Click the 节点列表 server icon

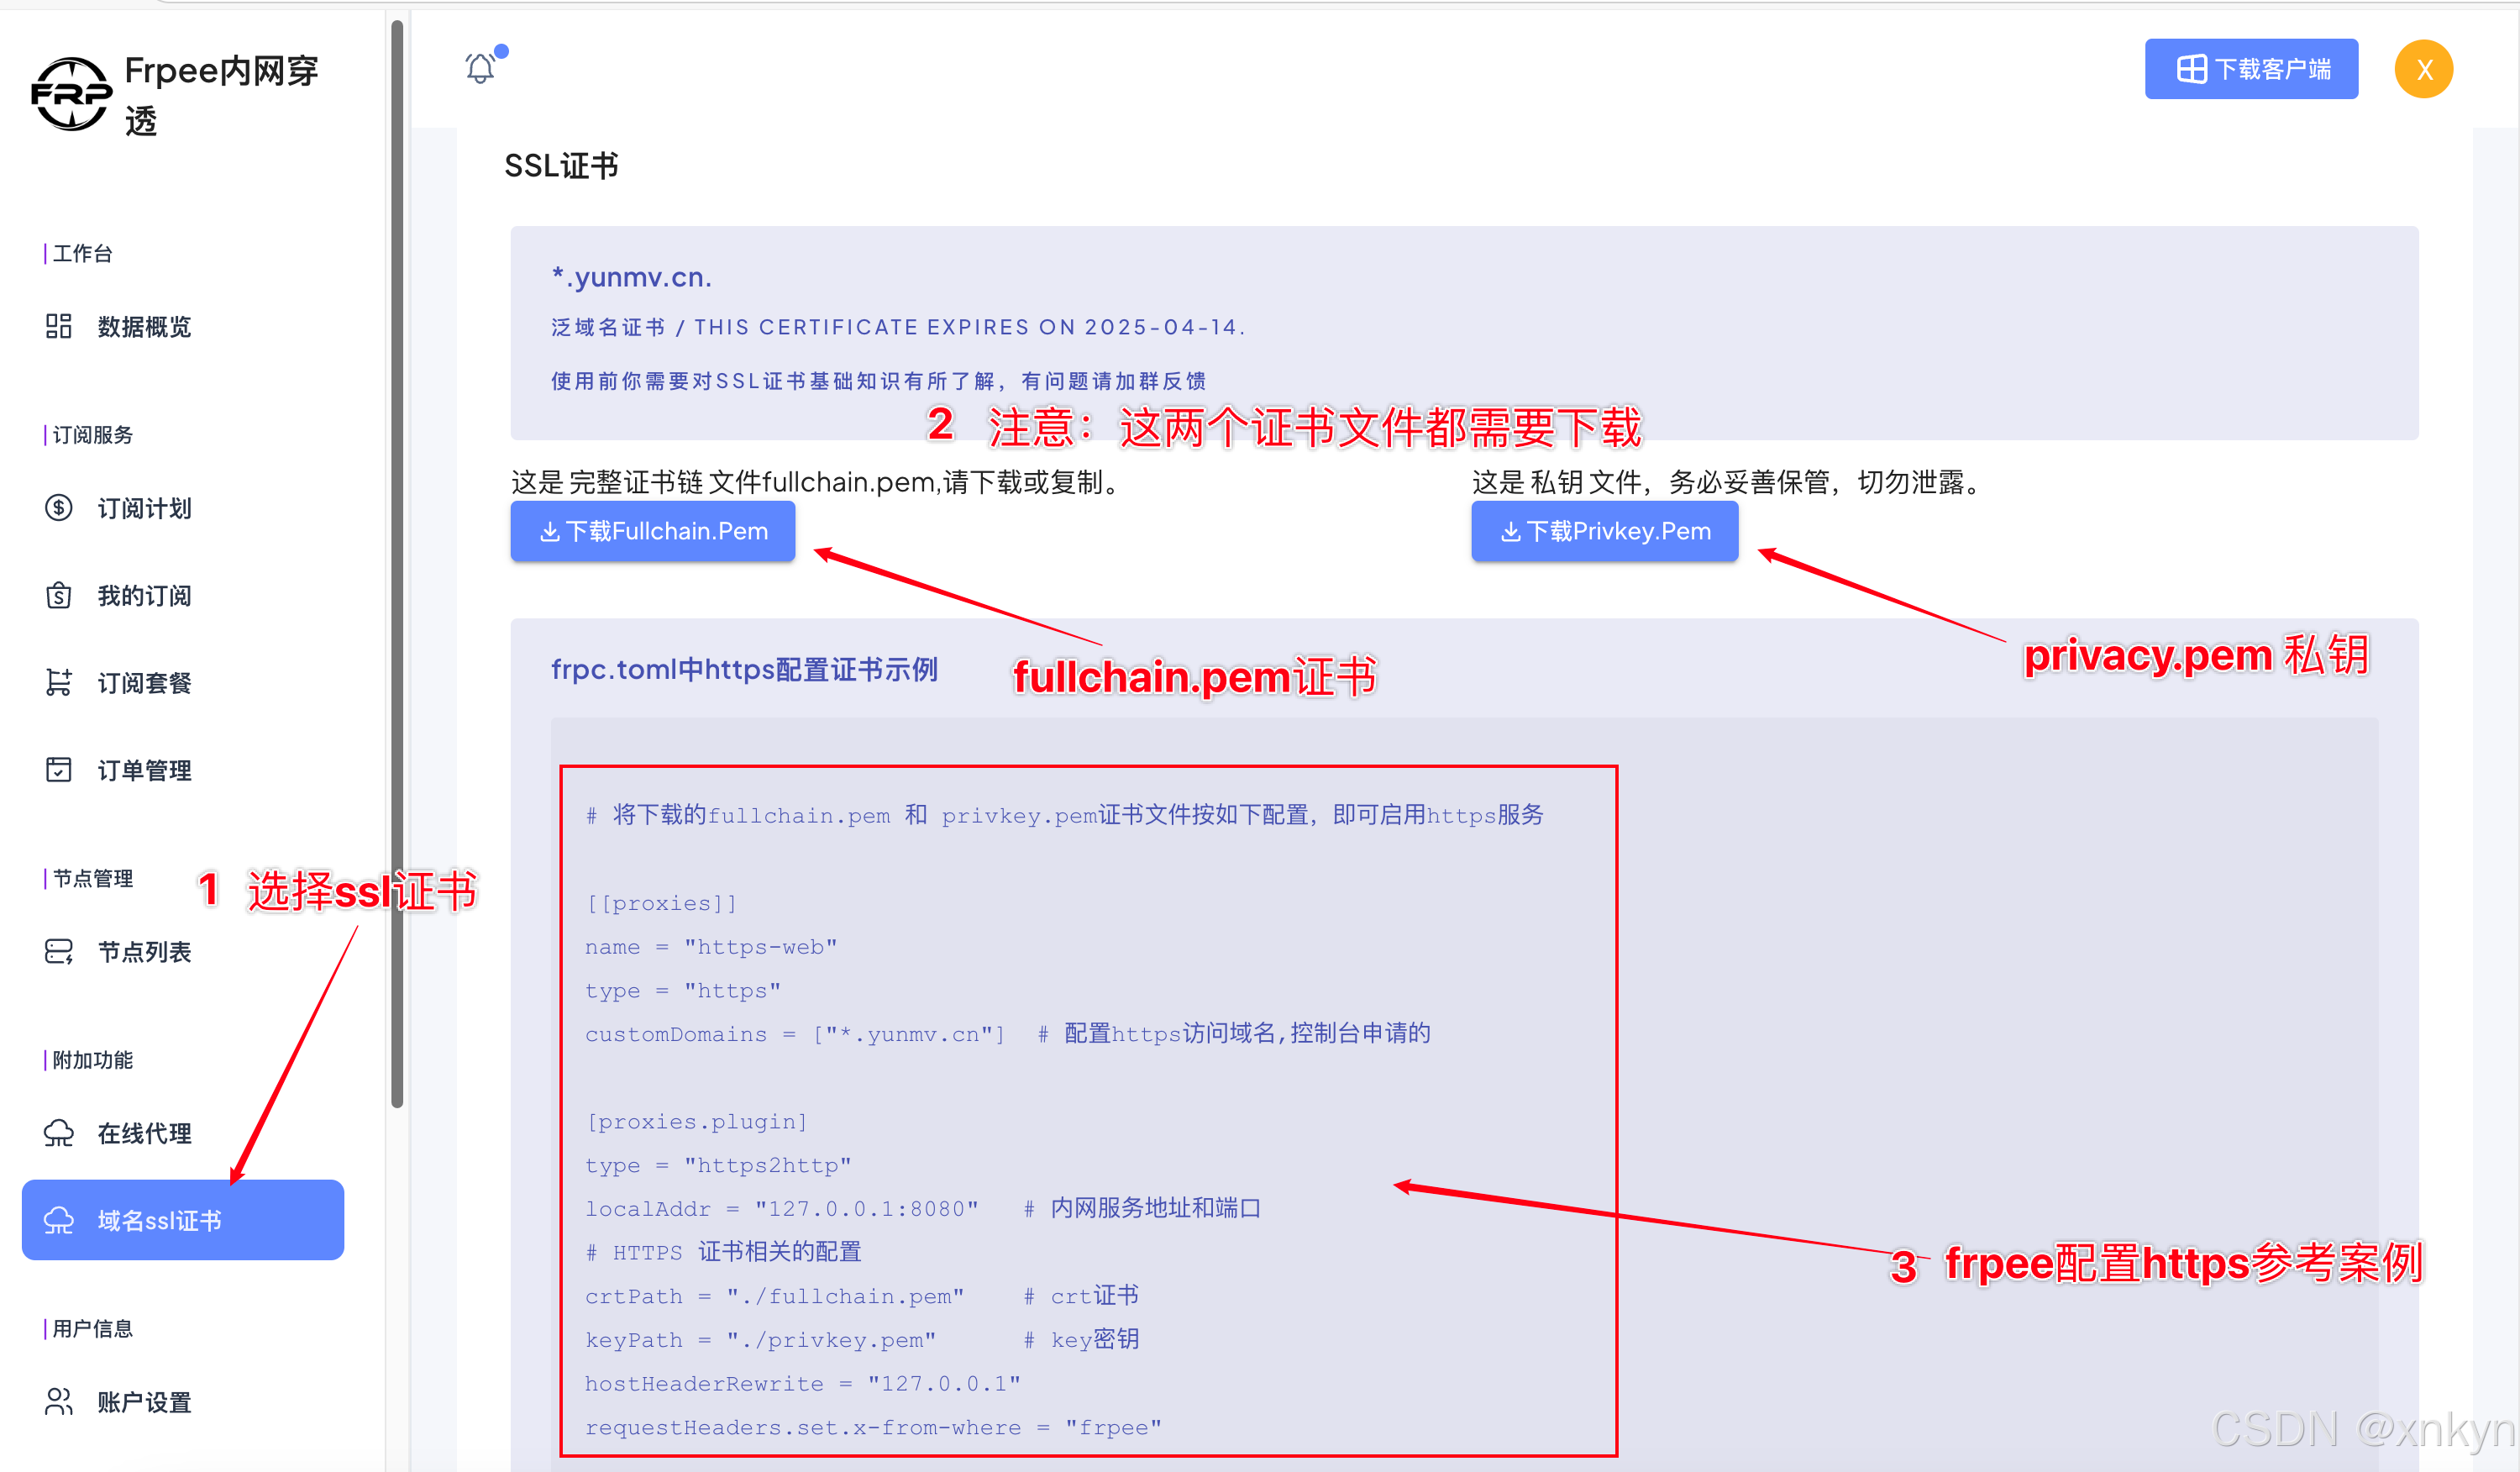pos(59,952)
